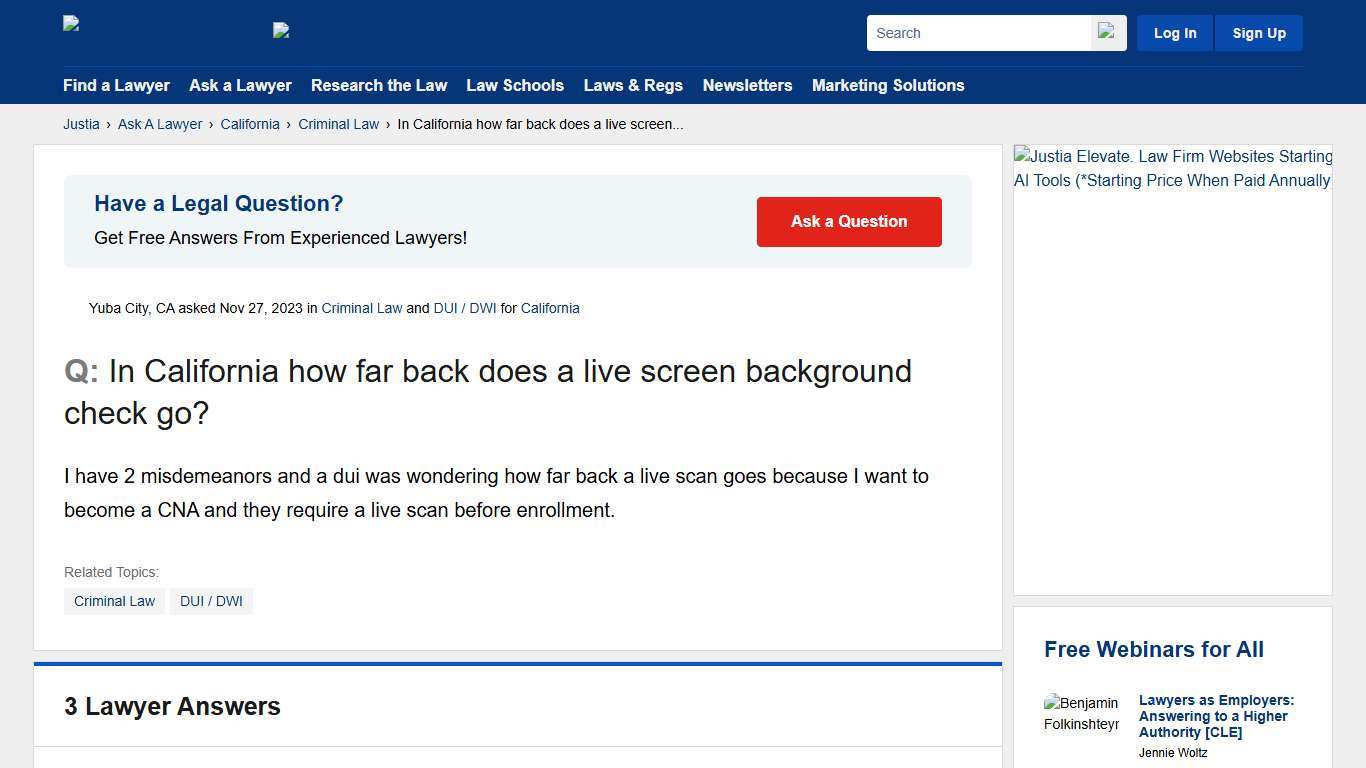
Task: Click the Log In button
Action: [1174, 32]
